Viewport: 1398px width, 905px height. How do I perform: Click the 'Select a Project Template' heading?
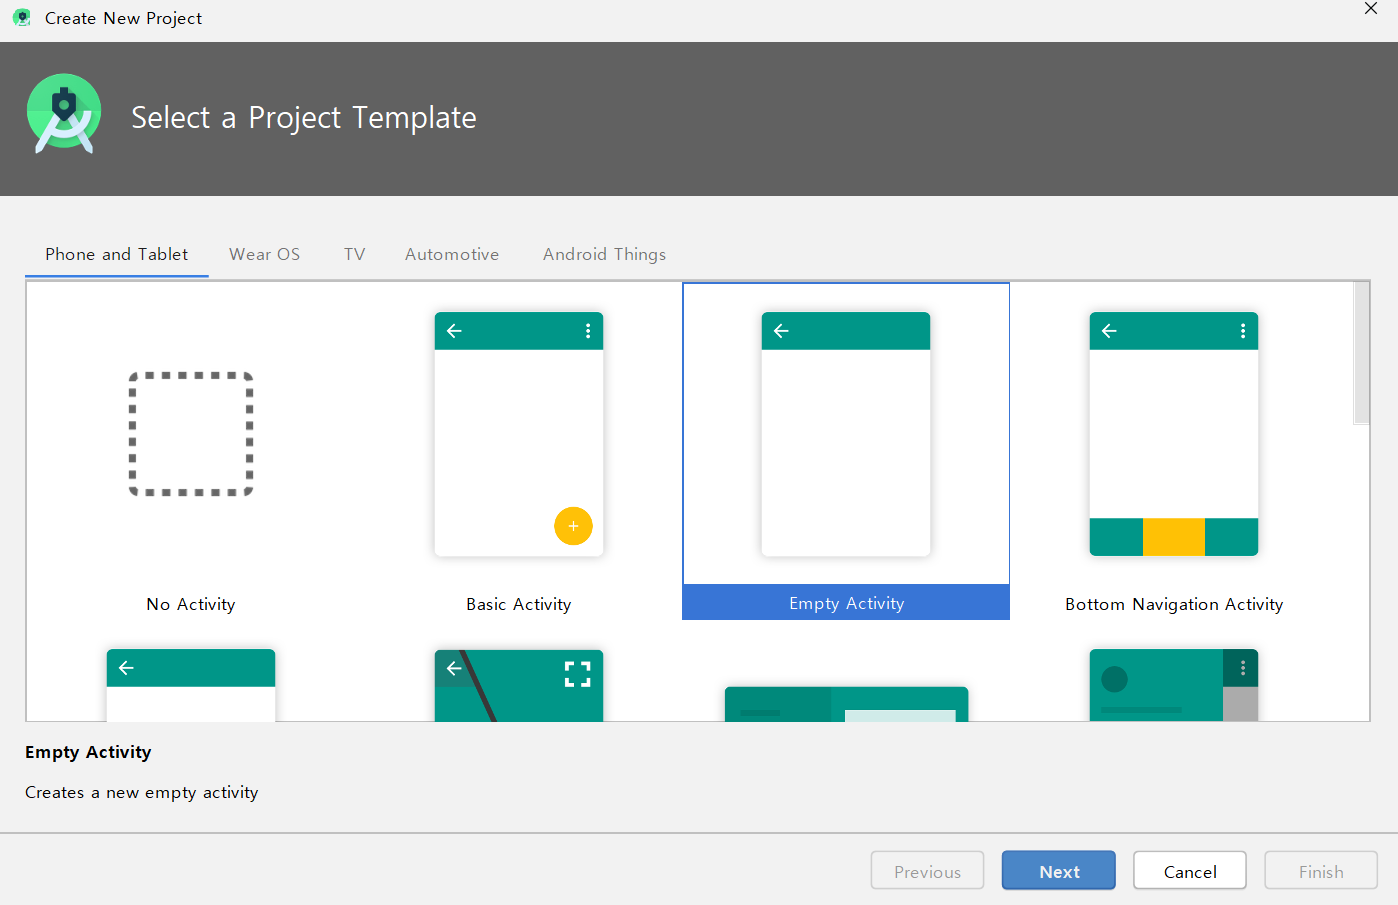(x=304, y=118)
